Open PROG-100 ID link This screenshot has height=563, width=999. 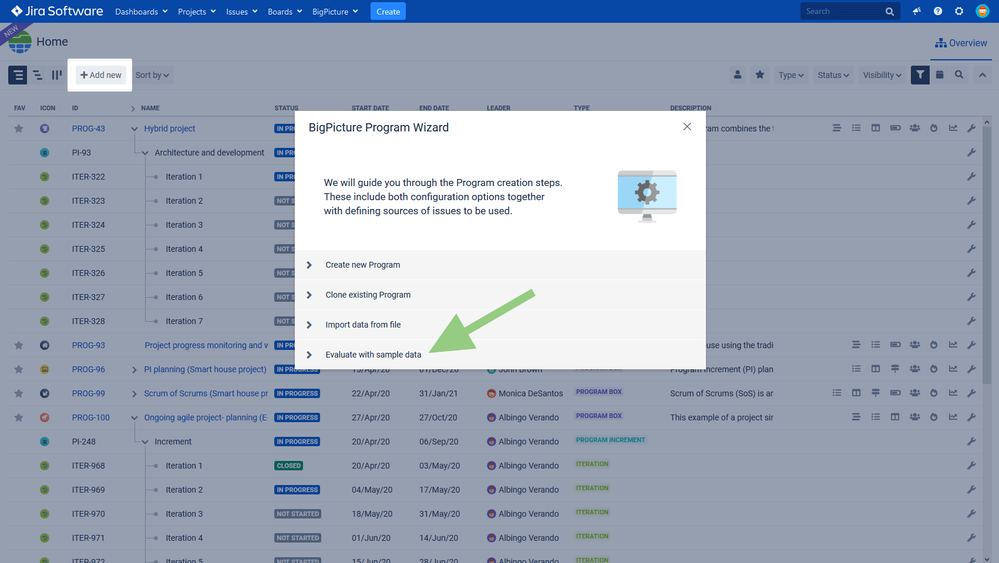tap(90, 418)
